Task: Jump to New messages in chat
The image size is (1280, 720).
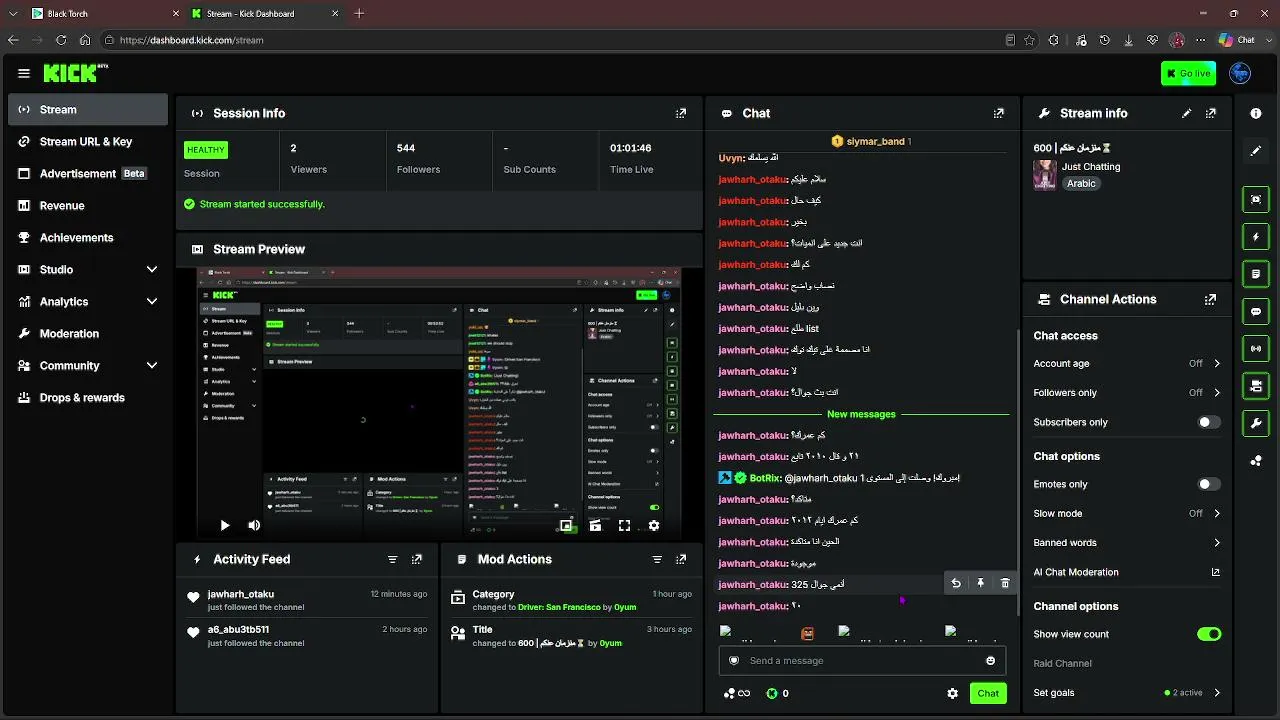Action: click(861, 414)
